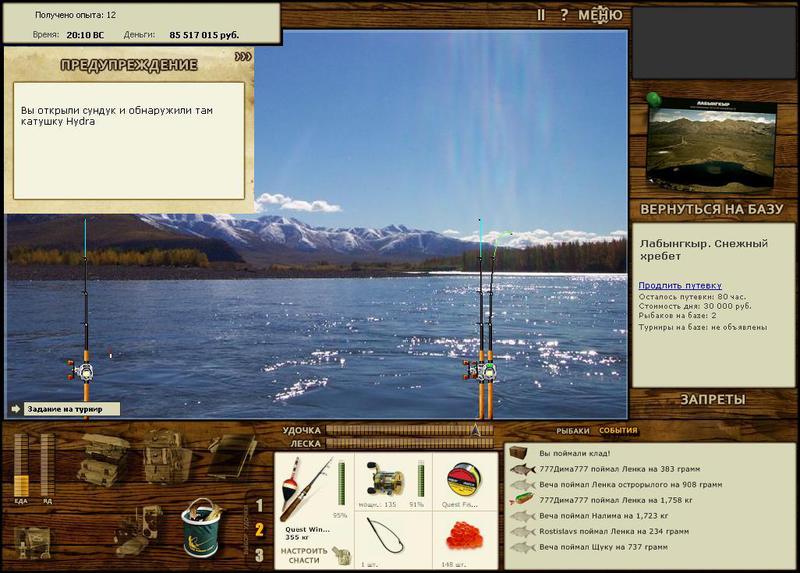Image resolution: width=800 pixels, height=573 pixels.
Task: Click the dark empty panel beside МЕНЮ
Action: [x=713, y=43]
